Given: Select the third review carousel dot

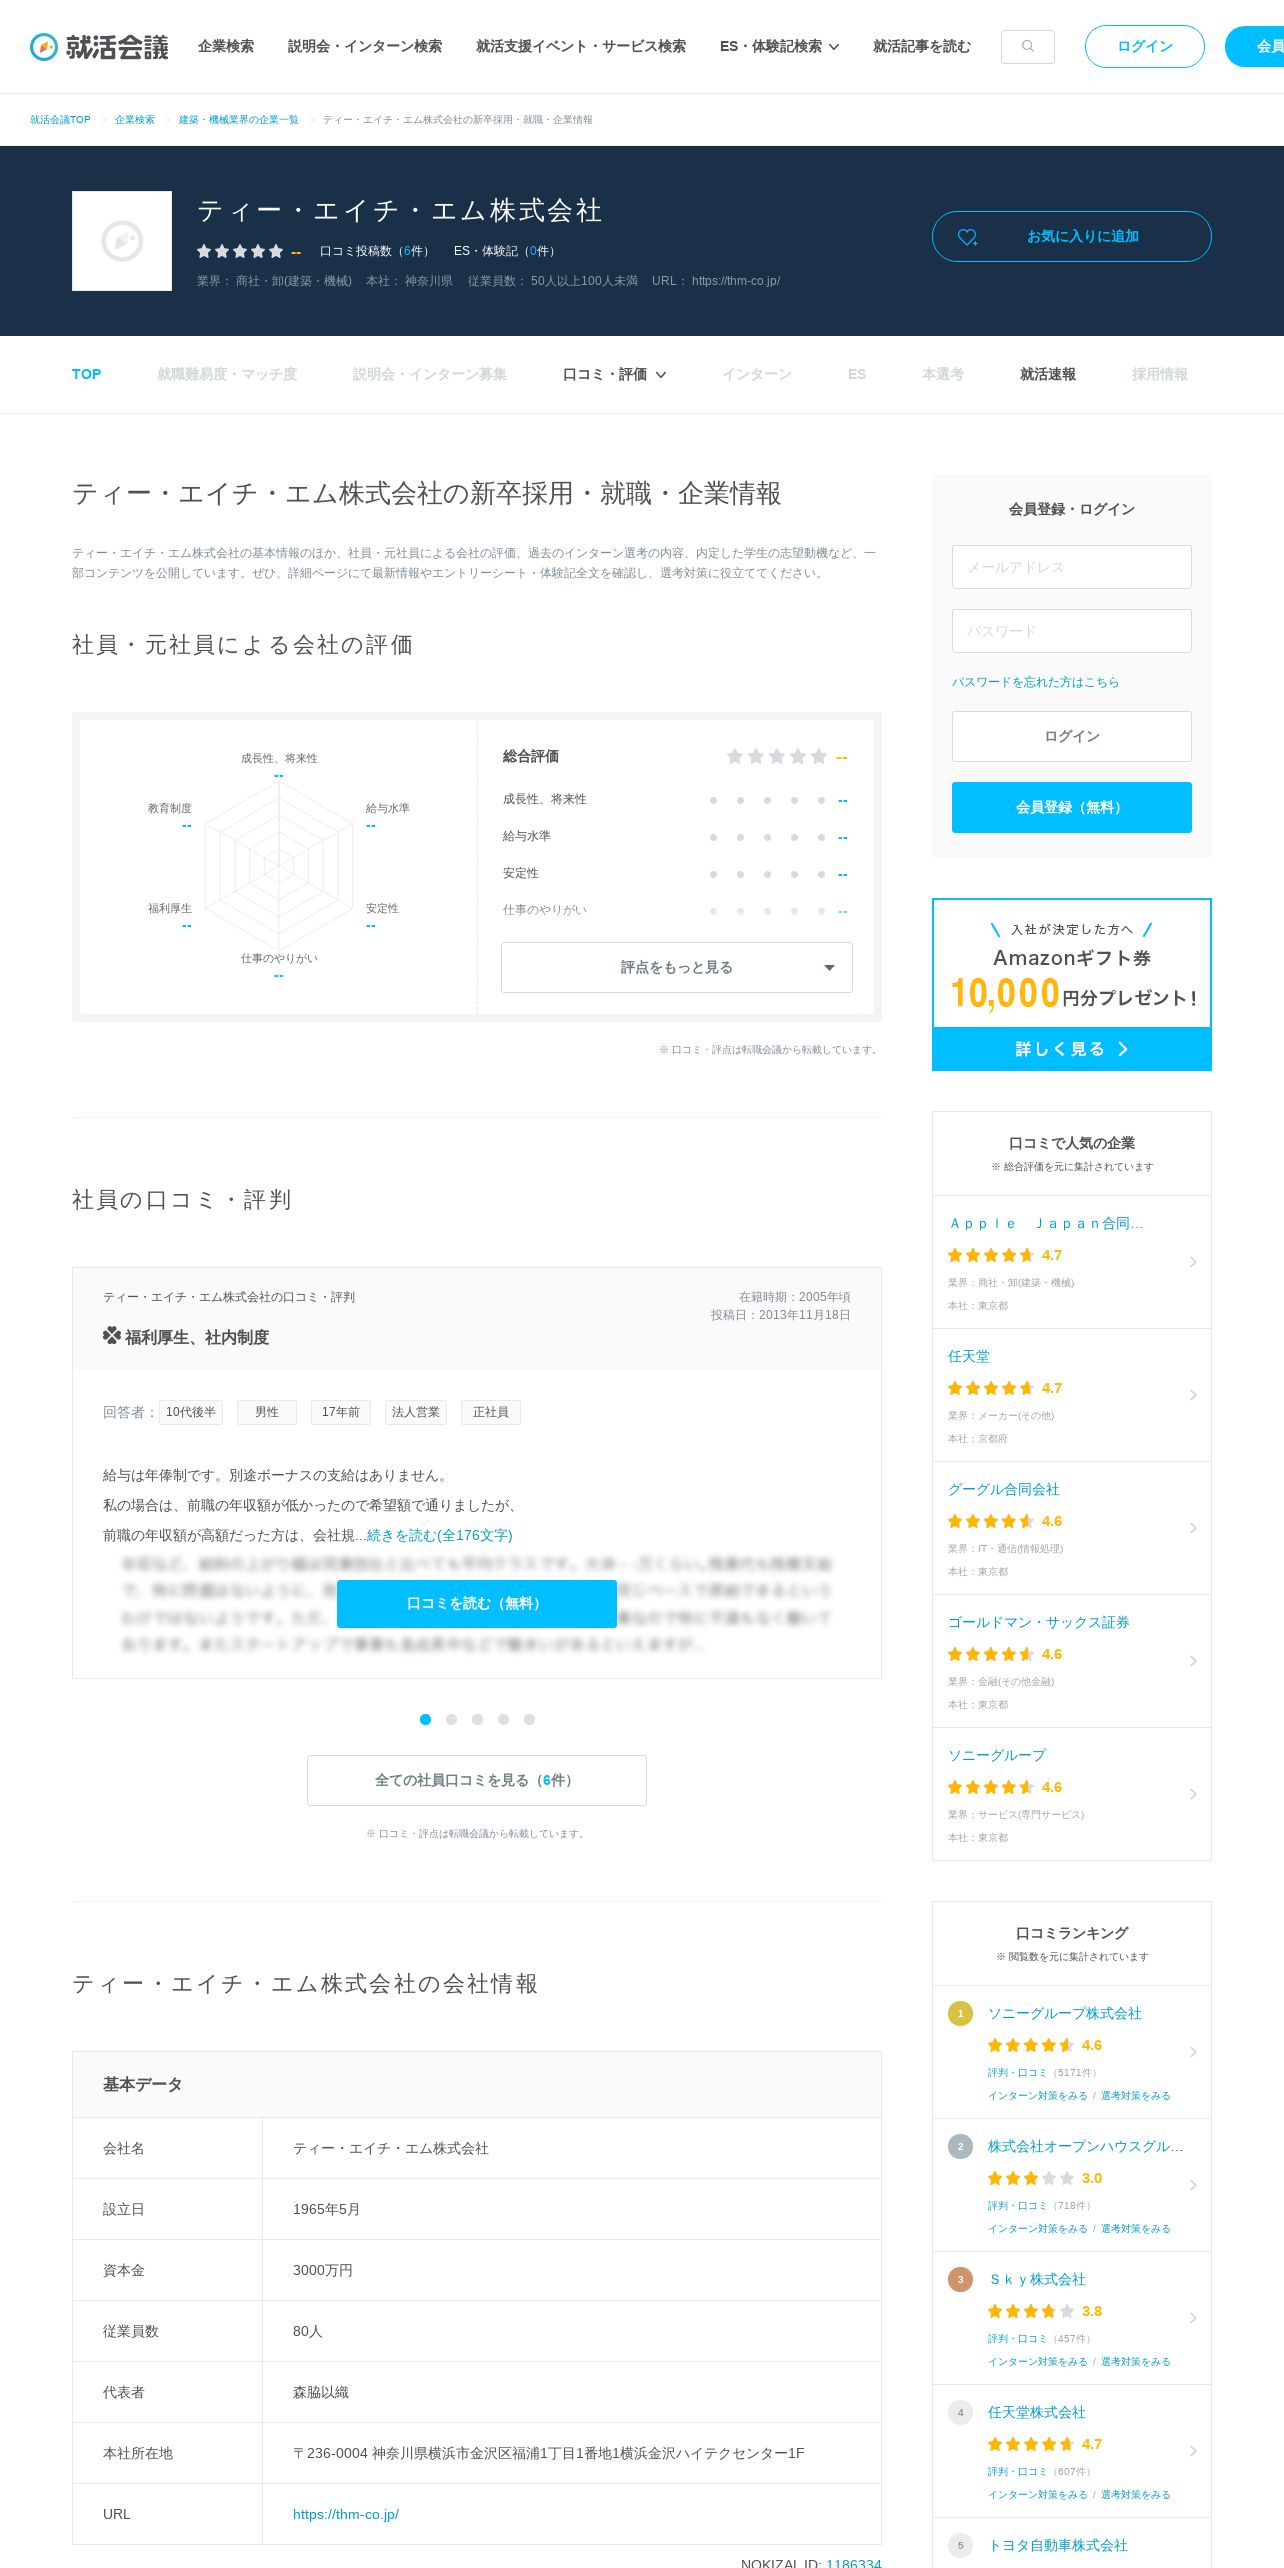Looking at the screenshot, I should tap(477, 1719).
